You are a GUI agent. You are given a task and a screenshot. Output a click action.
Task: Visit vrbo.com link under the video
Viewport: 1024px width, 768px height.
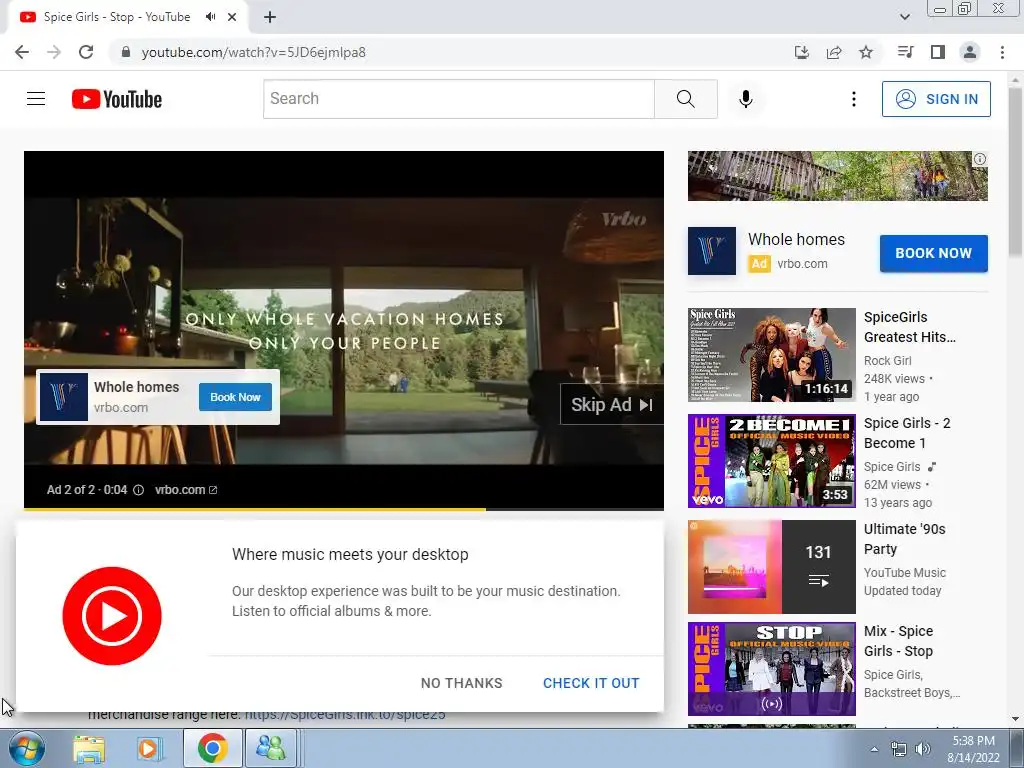point(185,490)
